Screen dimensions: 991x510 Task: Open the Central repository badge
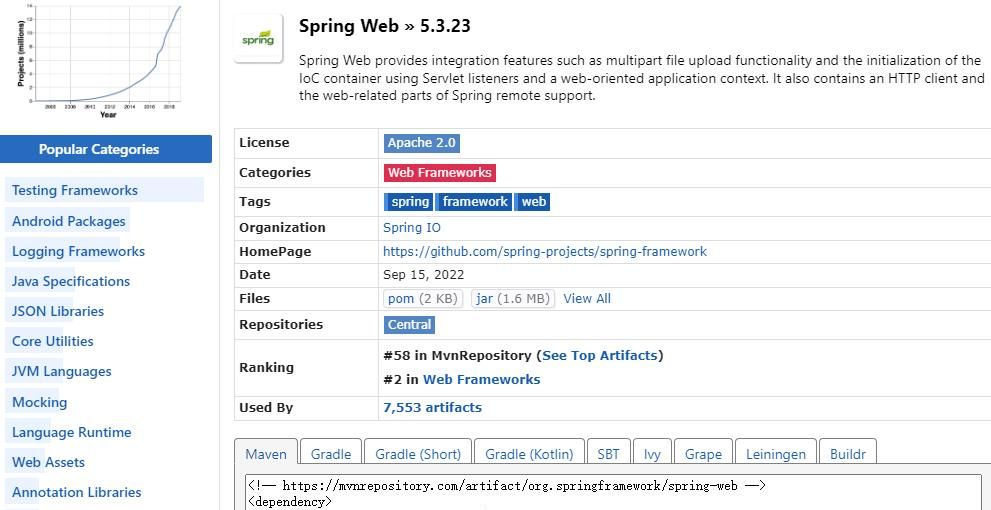click(409, 325)
